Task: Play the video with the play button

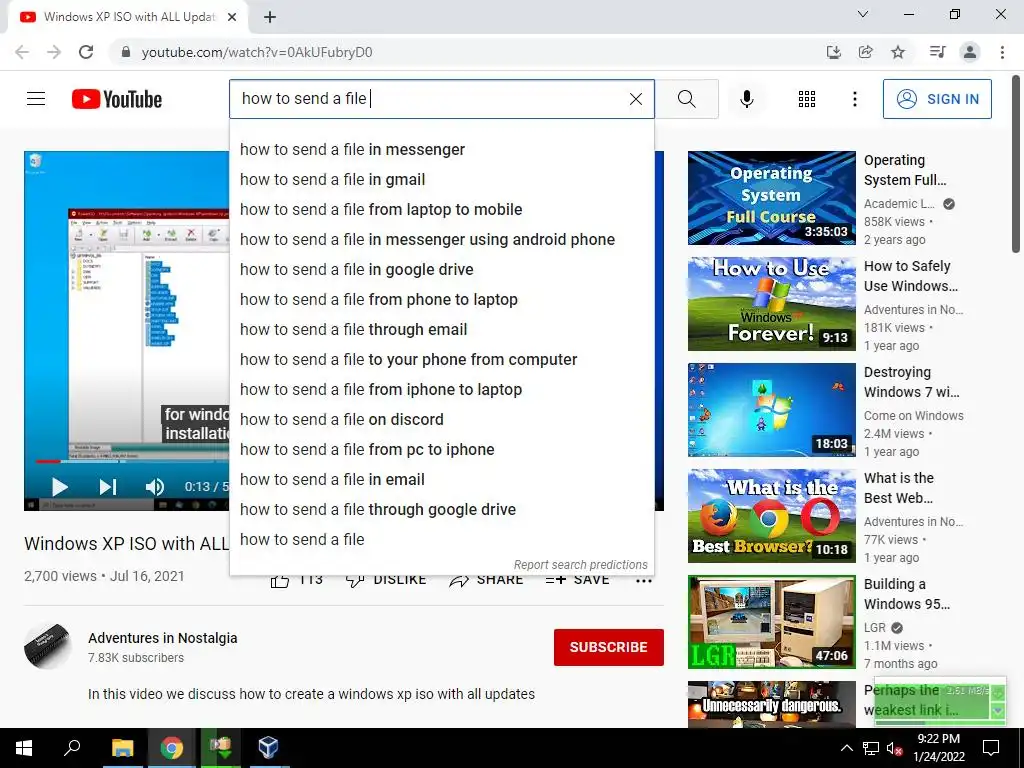Action: [59, 487]
